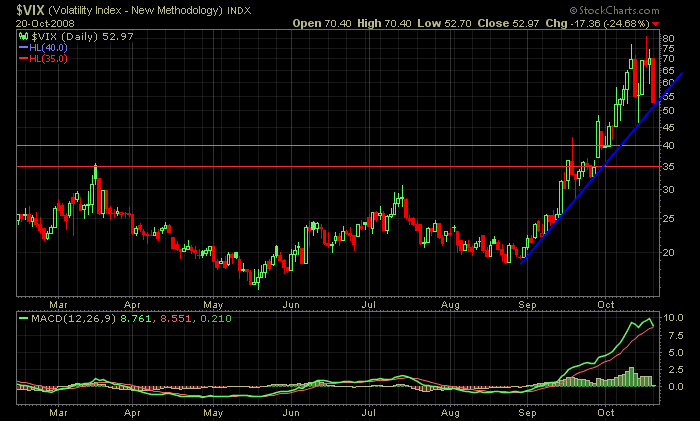Click the INDX exchange label

(x=239, y=10)
